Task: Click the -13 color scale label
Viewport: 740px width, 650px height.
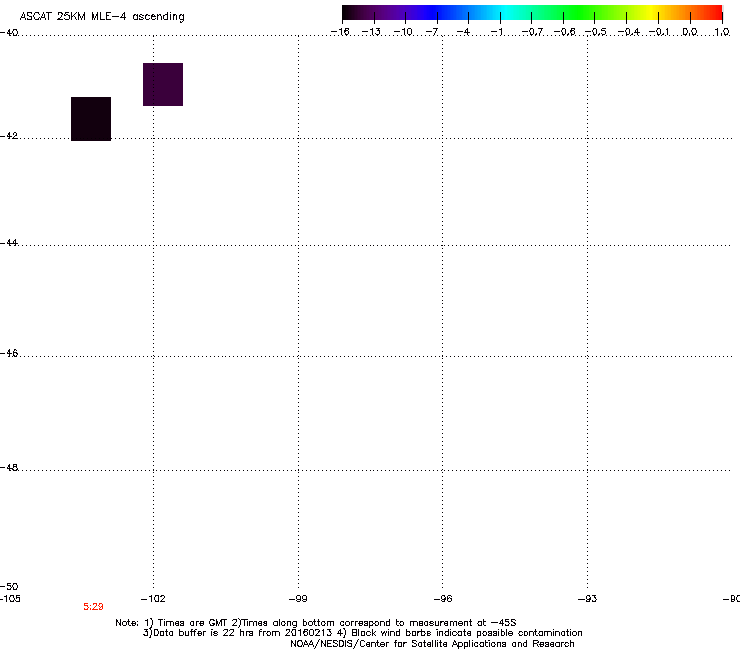Action: click(371, 32)
